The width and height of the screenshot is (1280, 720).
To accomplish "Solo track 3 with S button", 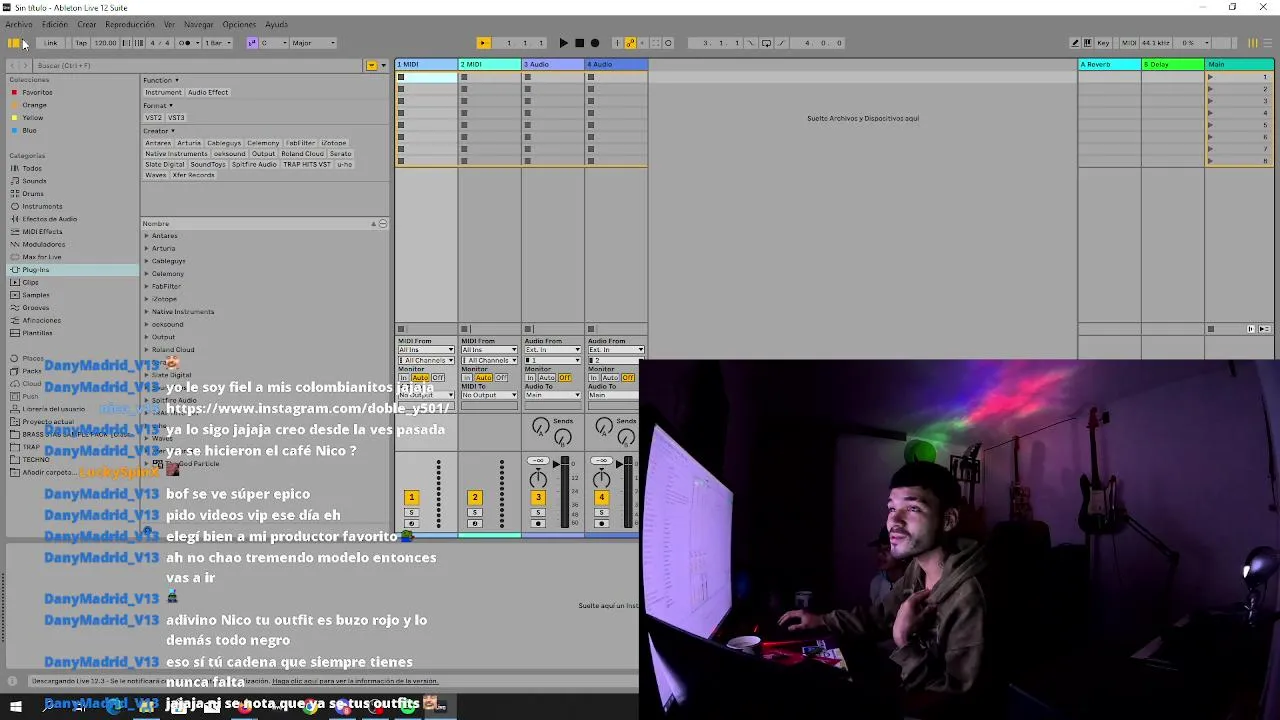I will (538, 512).
